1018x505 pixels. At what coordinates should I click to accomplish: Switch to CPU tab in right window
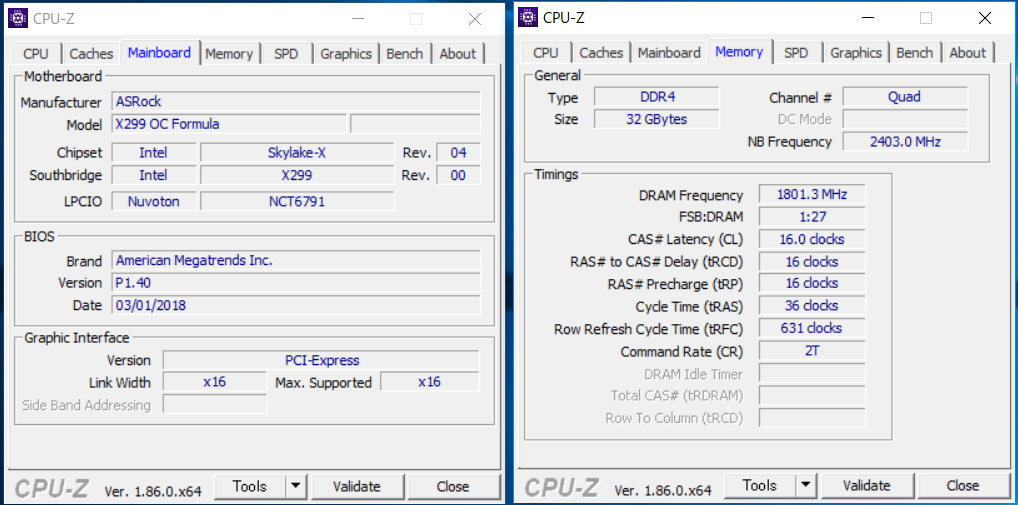(x=545, y=53)
